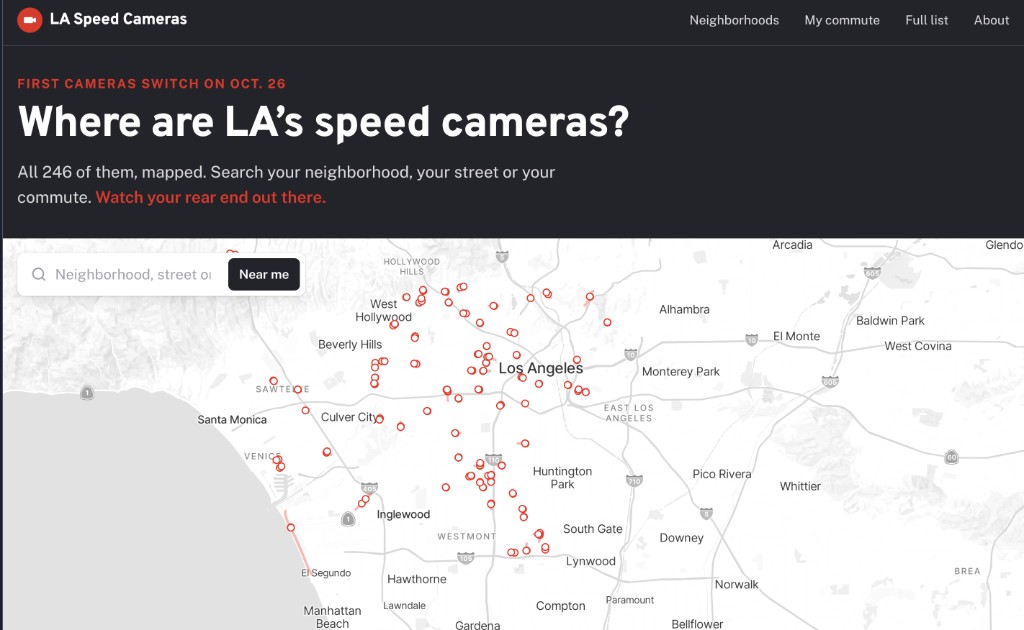The image size is (1024, 630).
Task: Open the LA Speed Cameras home title
Action: click(118, 19)
